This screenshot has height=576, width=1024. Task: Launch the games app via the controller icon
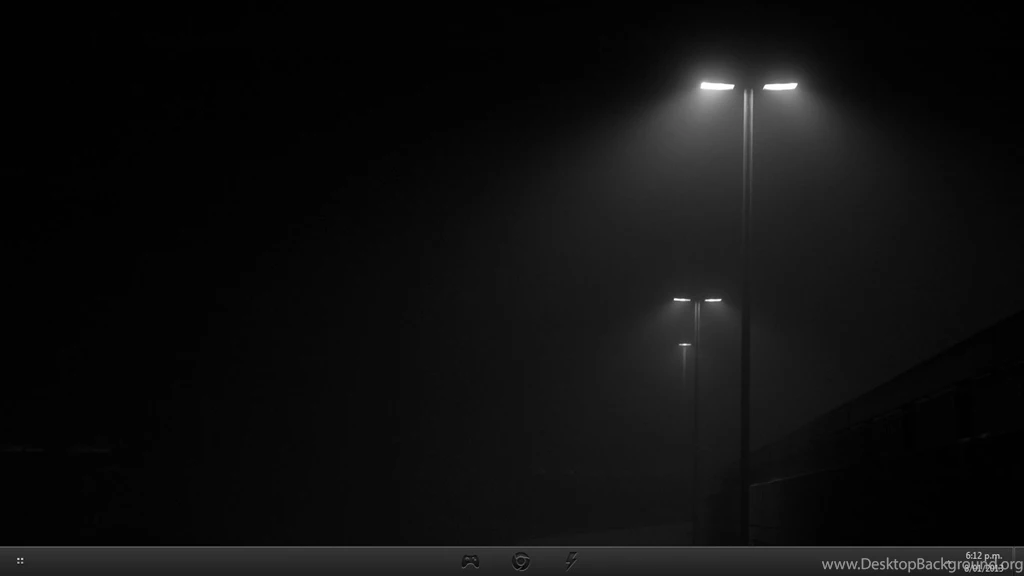[470, 561]
